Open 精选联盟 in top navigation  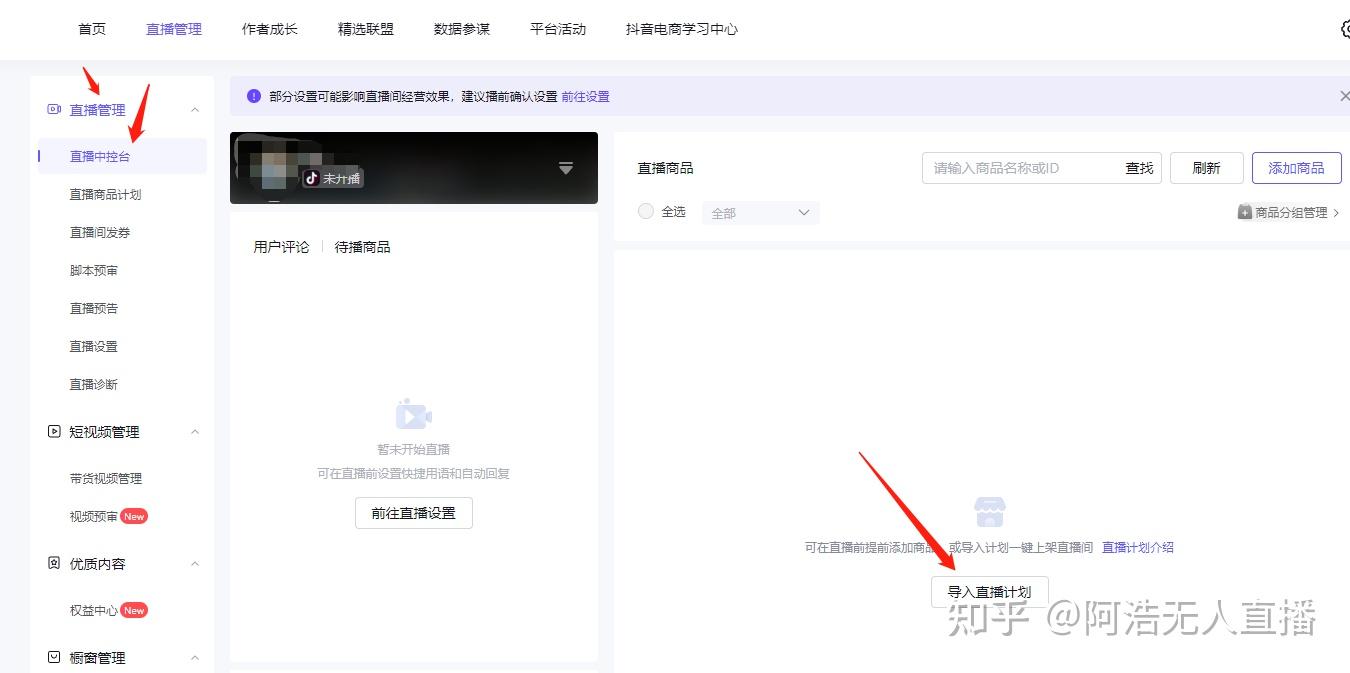[x=366, y=29]
